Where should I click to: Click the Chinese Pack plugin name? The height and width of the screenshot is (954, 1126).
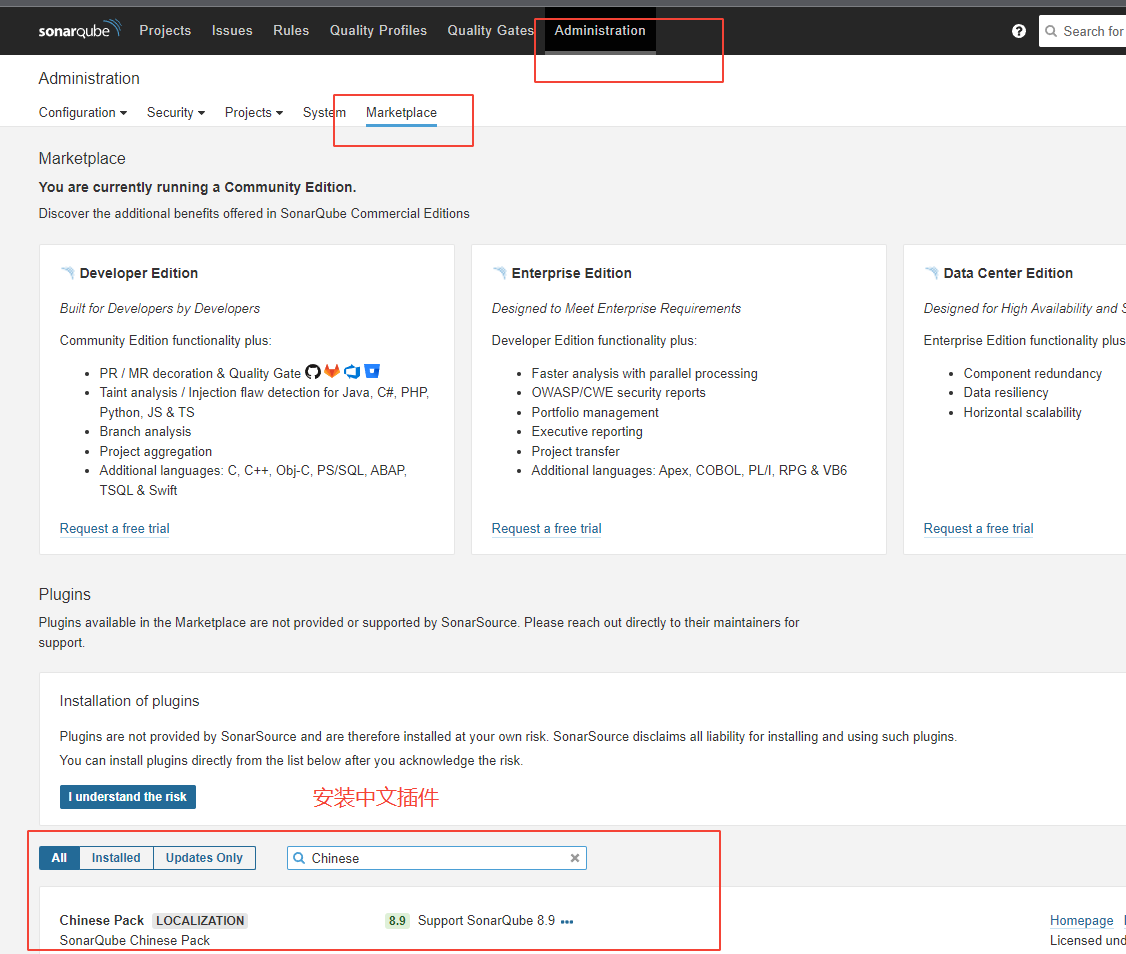coord(102,920)
